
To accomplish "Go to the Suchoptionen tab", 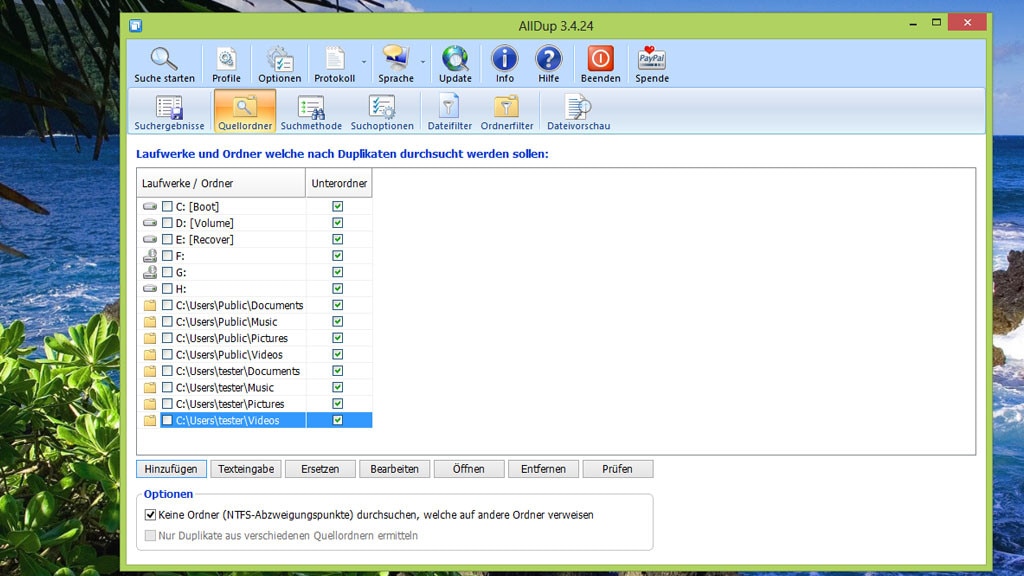I will coord(382,112).
